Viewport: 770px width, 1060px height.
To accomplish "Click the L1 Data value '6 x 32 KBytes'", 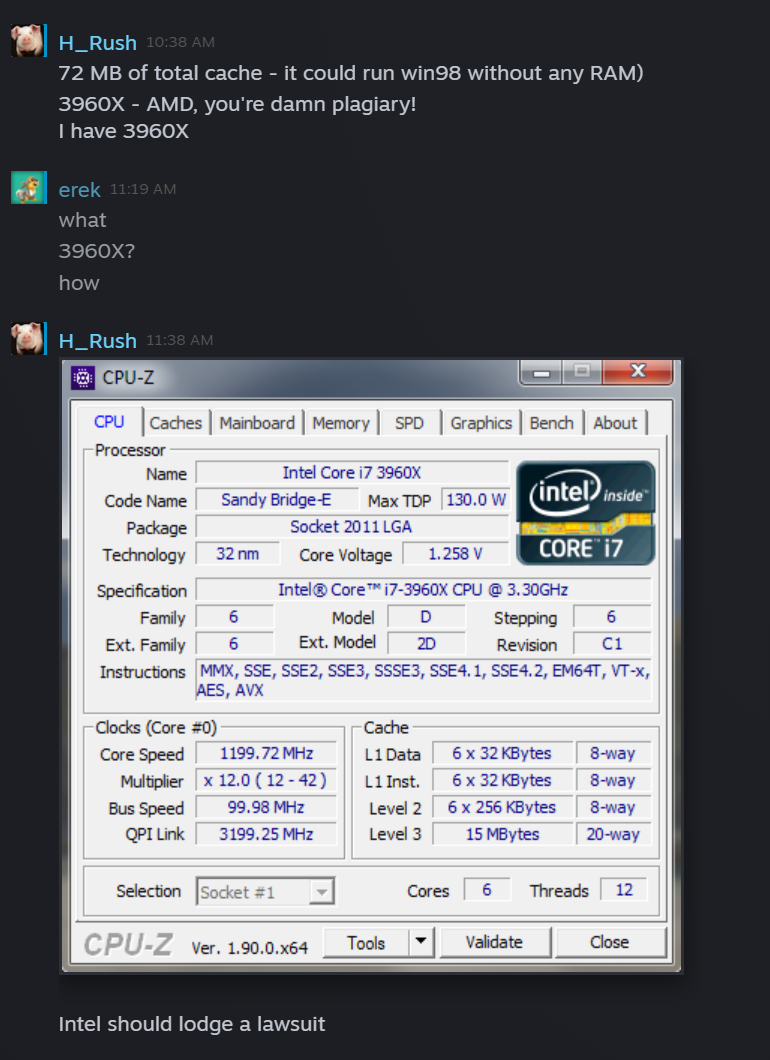I will [502, 753].
